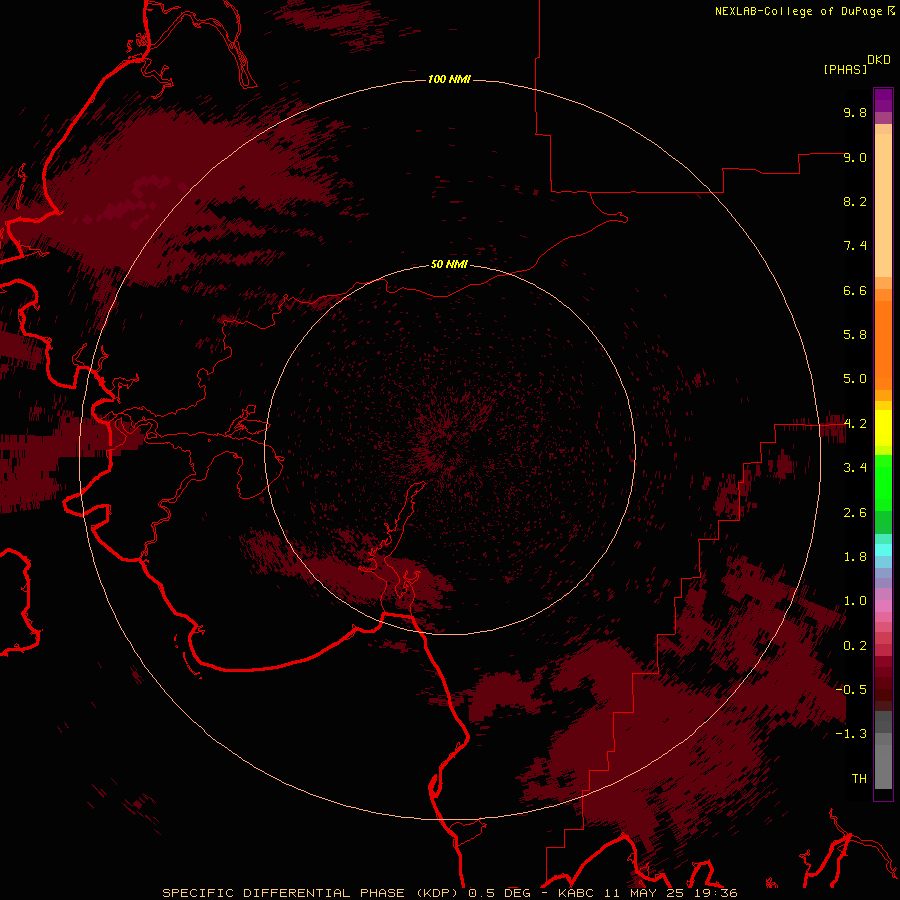Click the 7.4 value on the color scale
The width and height of the screenshot is (900, 900).
855,246
